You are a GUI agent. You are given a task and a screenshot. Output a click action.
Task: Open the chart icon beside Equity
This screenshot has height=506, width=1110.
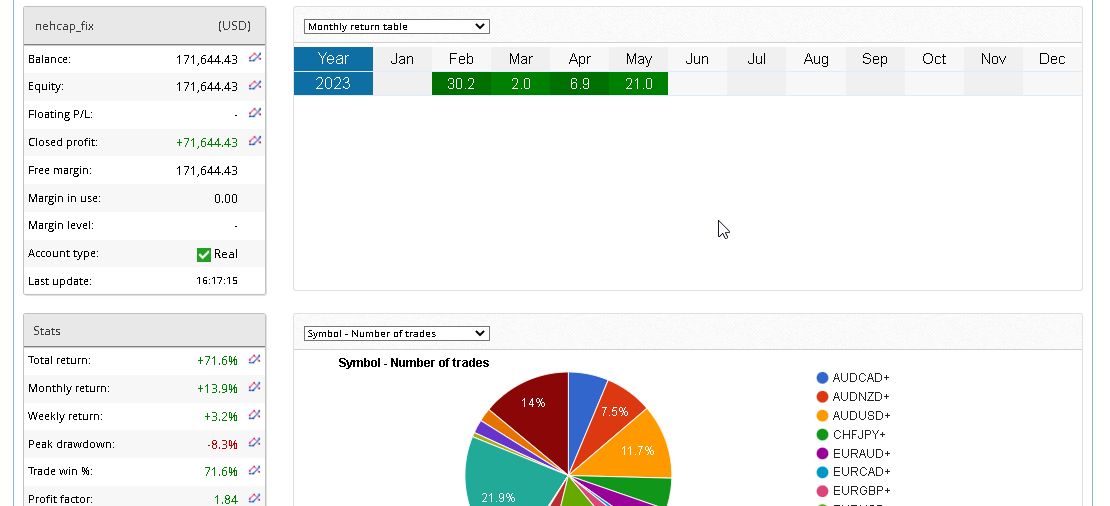pos(255,86)
